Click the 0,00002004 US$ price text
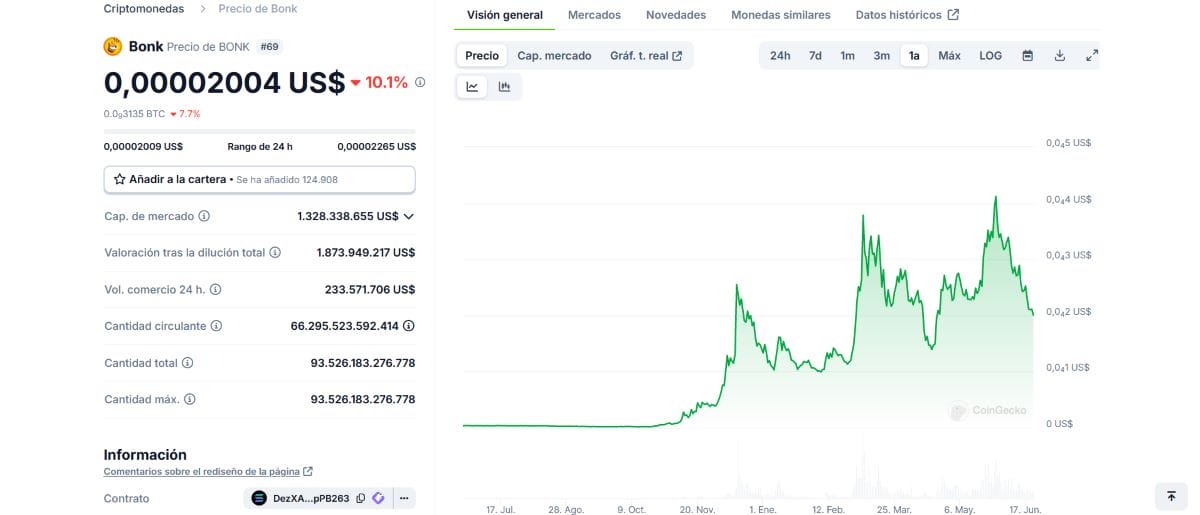 225,83
